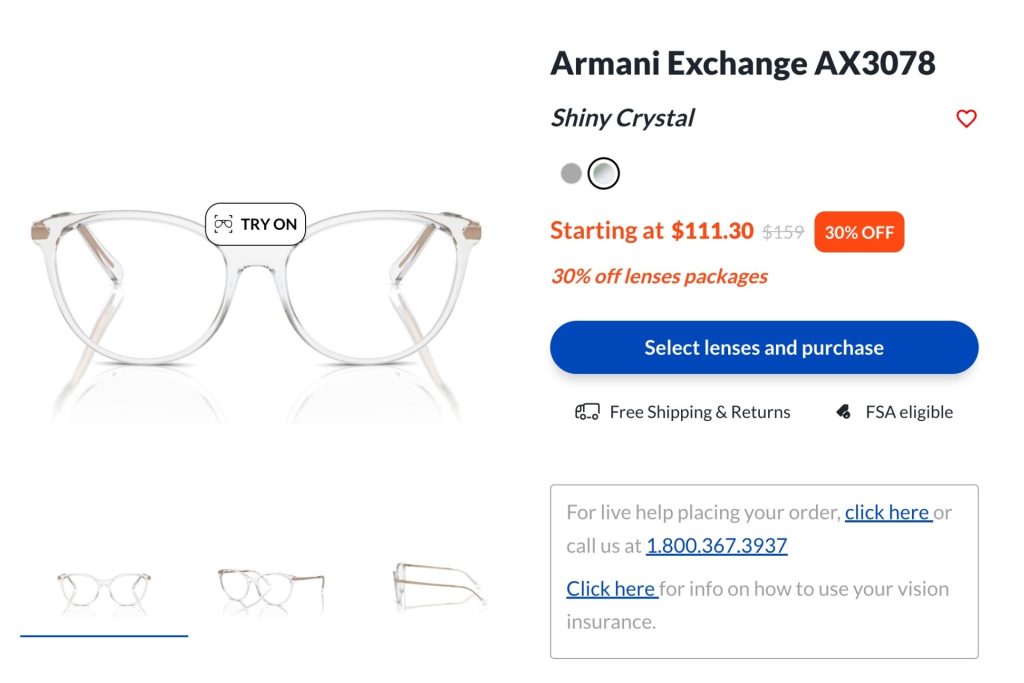1024x683 pixels.
Task: Select the Shiny Crystal color swatch
Action: pyautogui.click(x=603, y=172)
